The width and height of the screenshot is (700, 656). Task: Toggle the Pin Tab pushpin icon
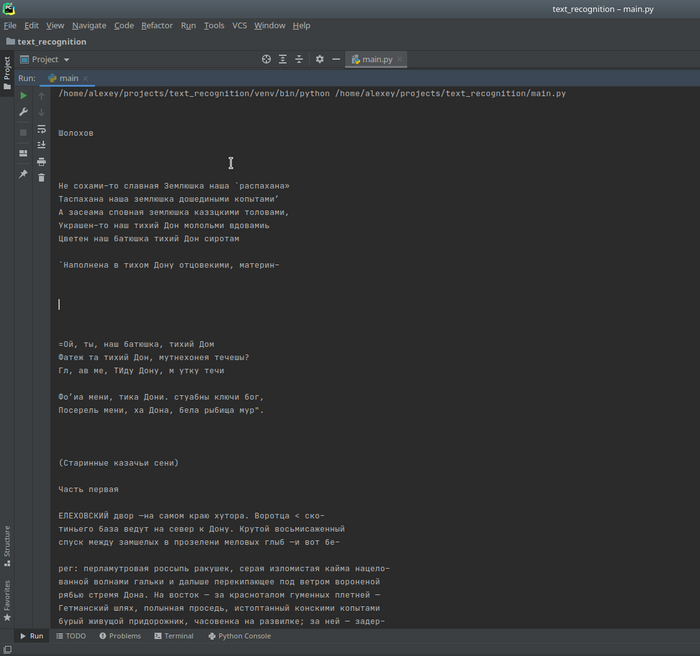[x=24, y=174]
